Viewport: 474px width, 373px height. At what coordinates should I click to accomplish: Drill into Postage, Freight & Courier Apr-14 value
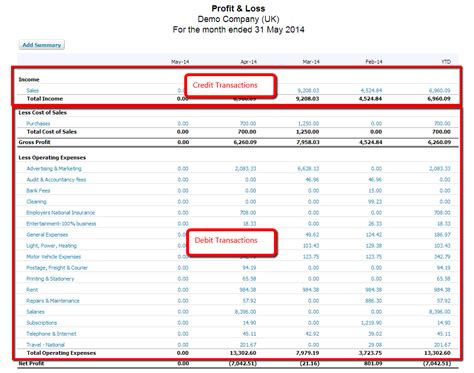point(249,268)
